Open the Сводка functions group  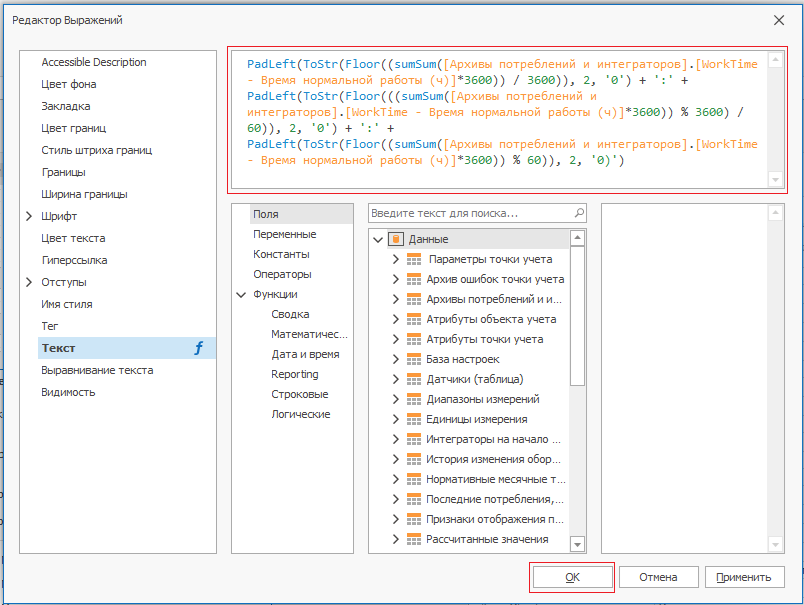coord(290,314)
